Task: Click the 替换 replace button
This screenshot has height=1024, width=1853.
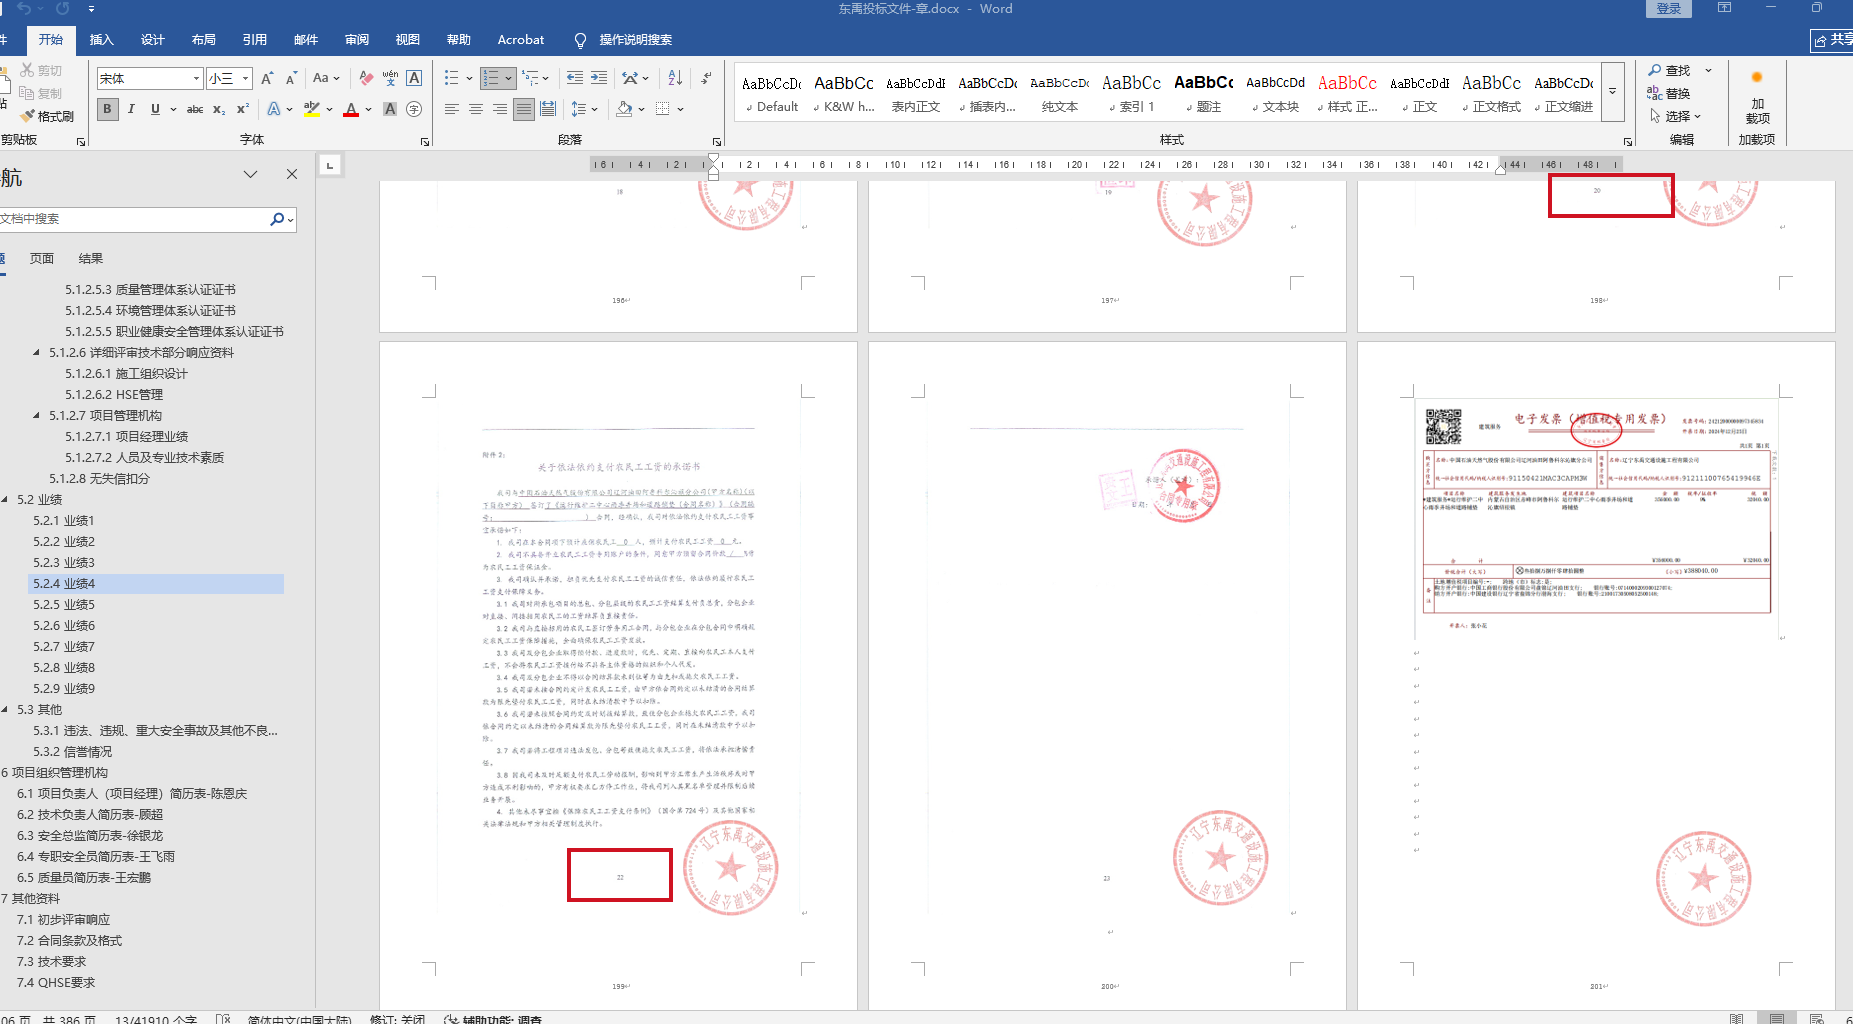Action: point(1669,94)
